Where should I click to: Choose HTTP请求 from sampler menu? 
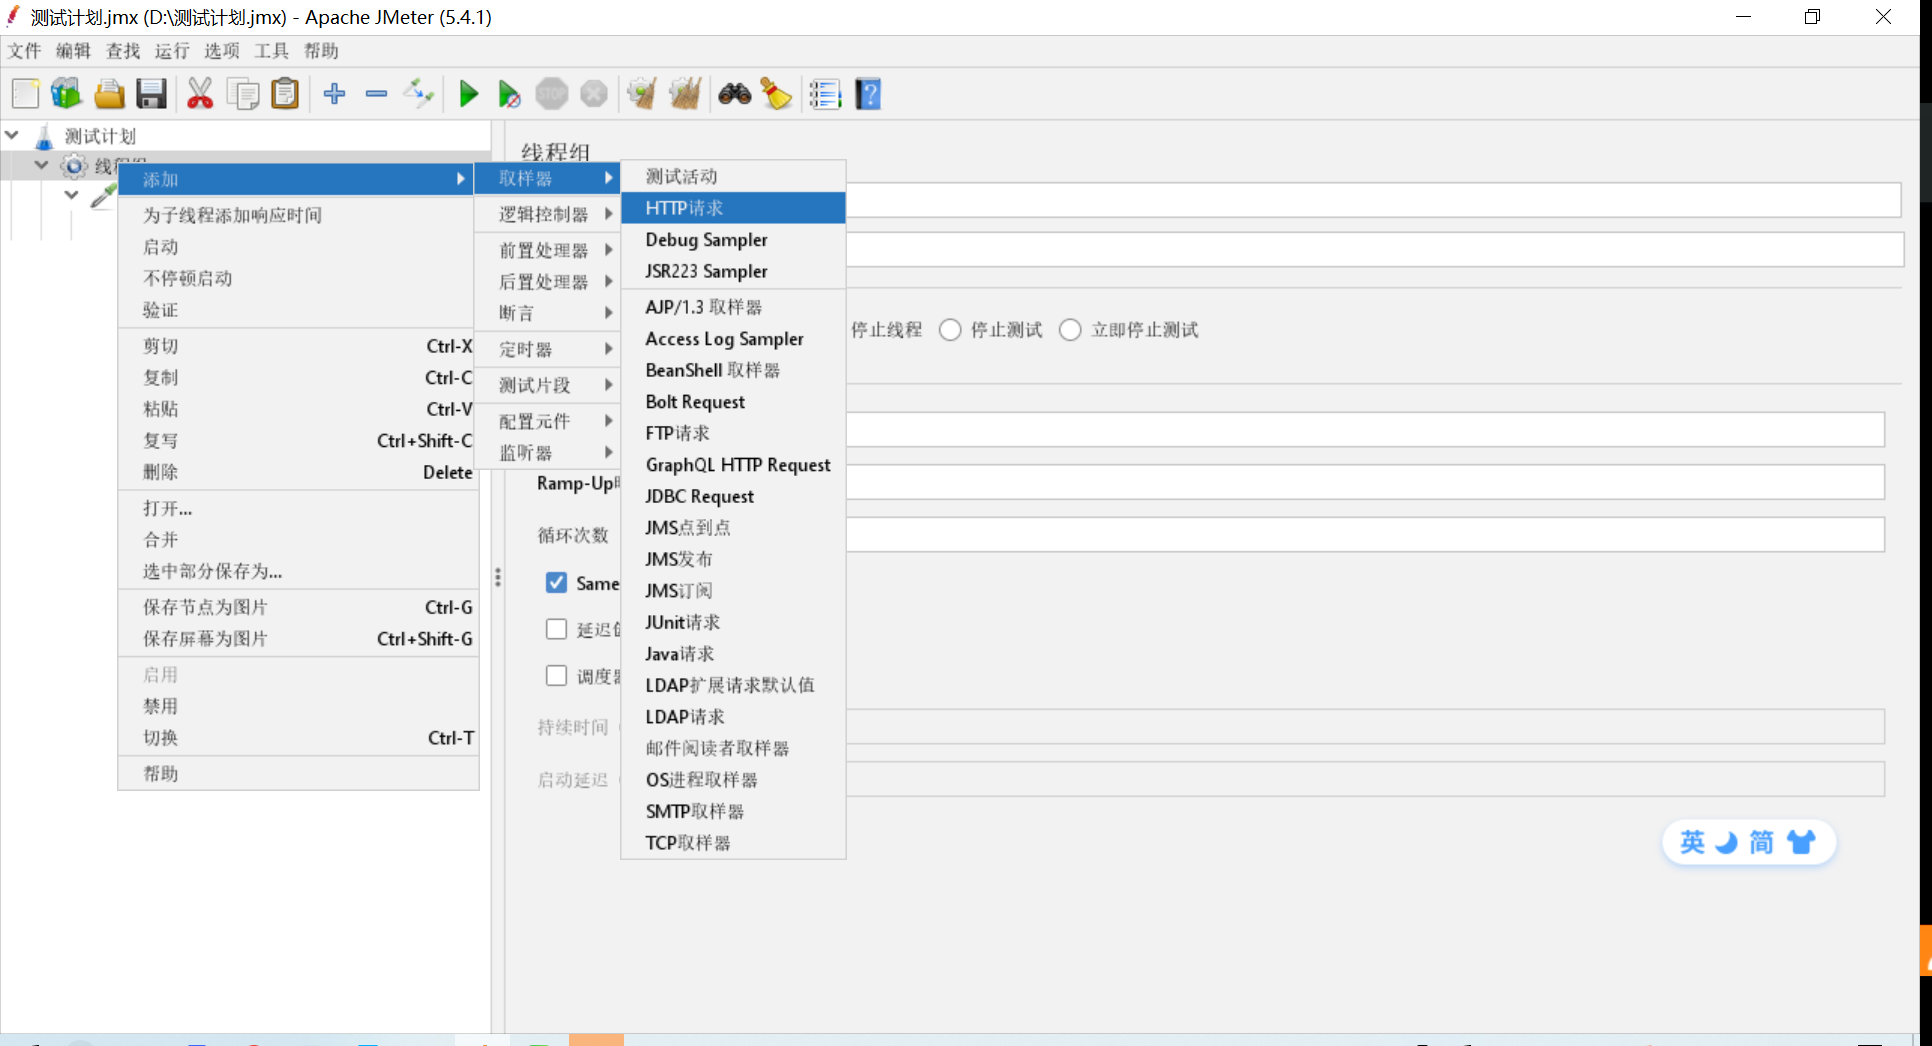pos(733,208)
